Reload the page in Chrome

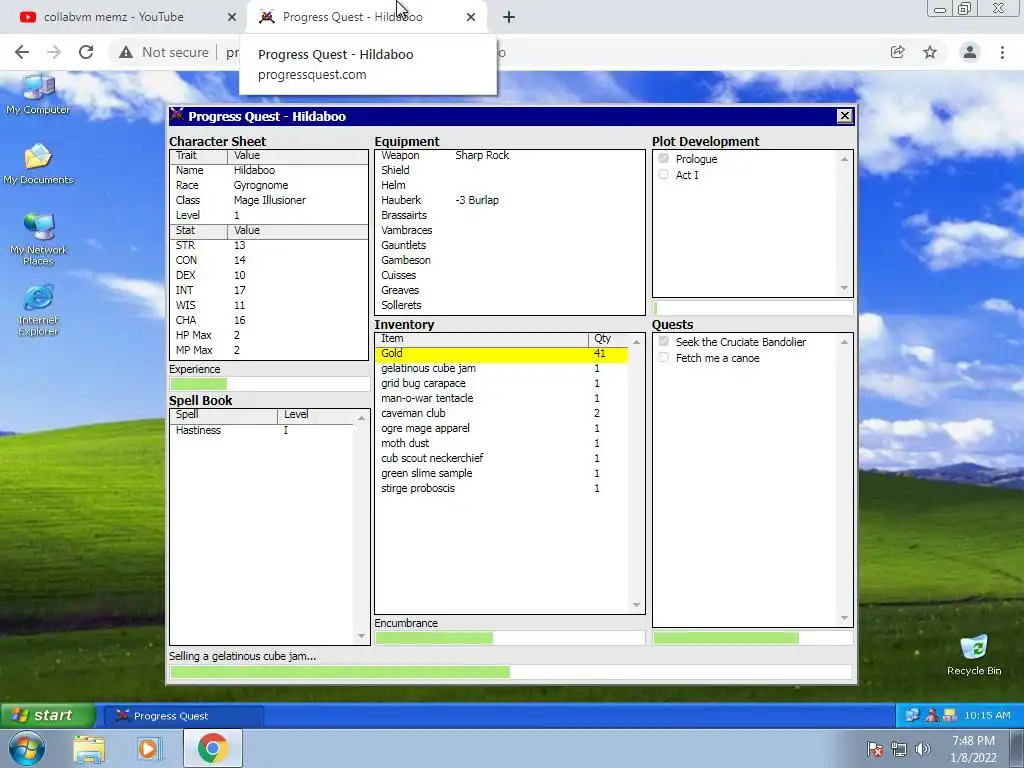[x=86, y=52]
